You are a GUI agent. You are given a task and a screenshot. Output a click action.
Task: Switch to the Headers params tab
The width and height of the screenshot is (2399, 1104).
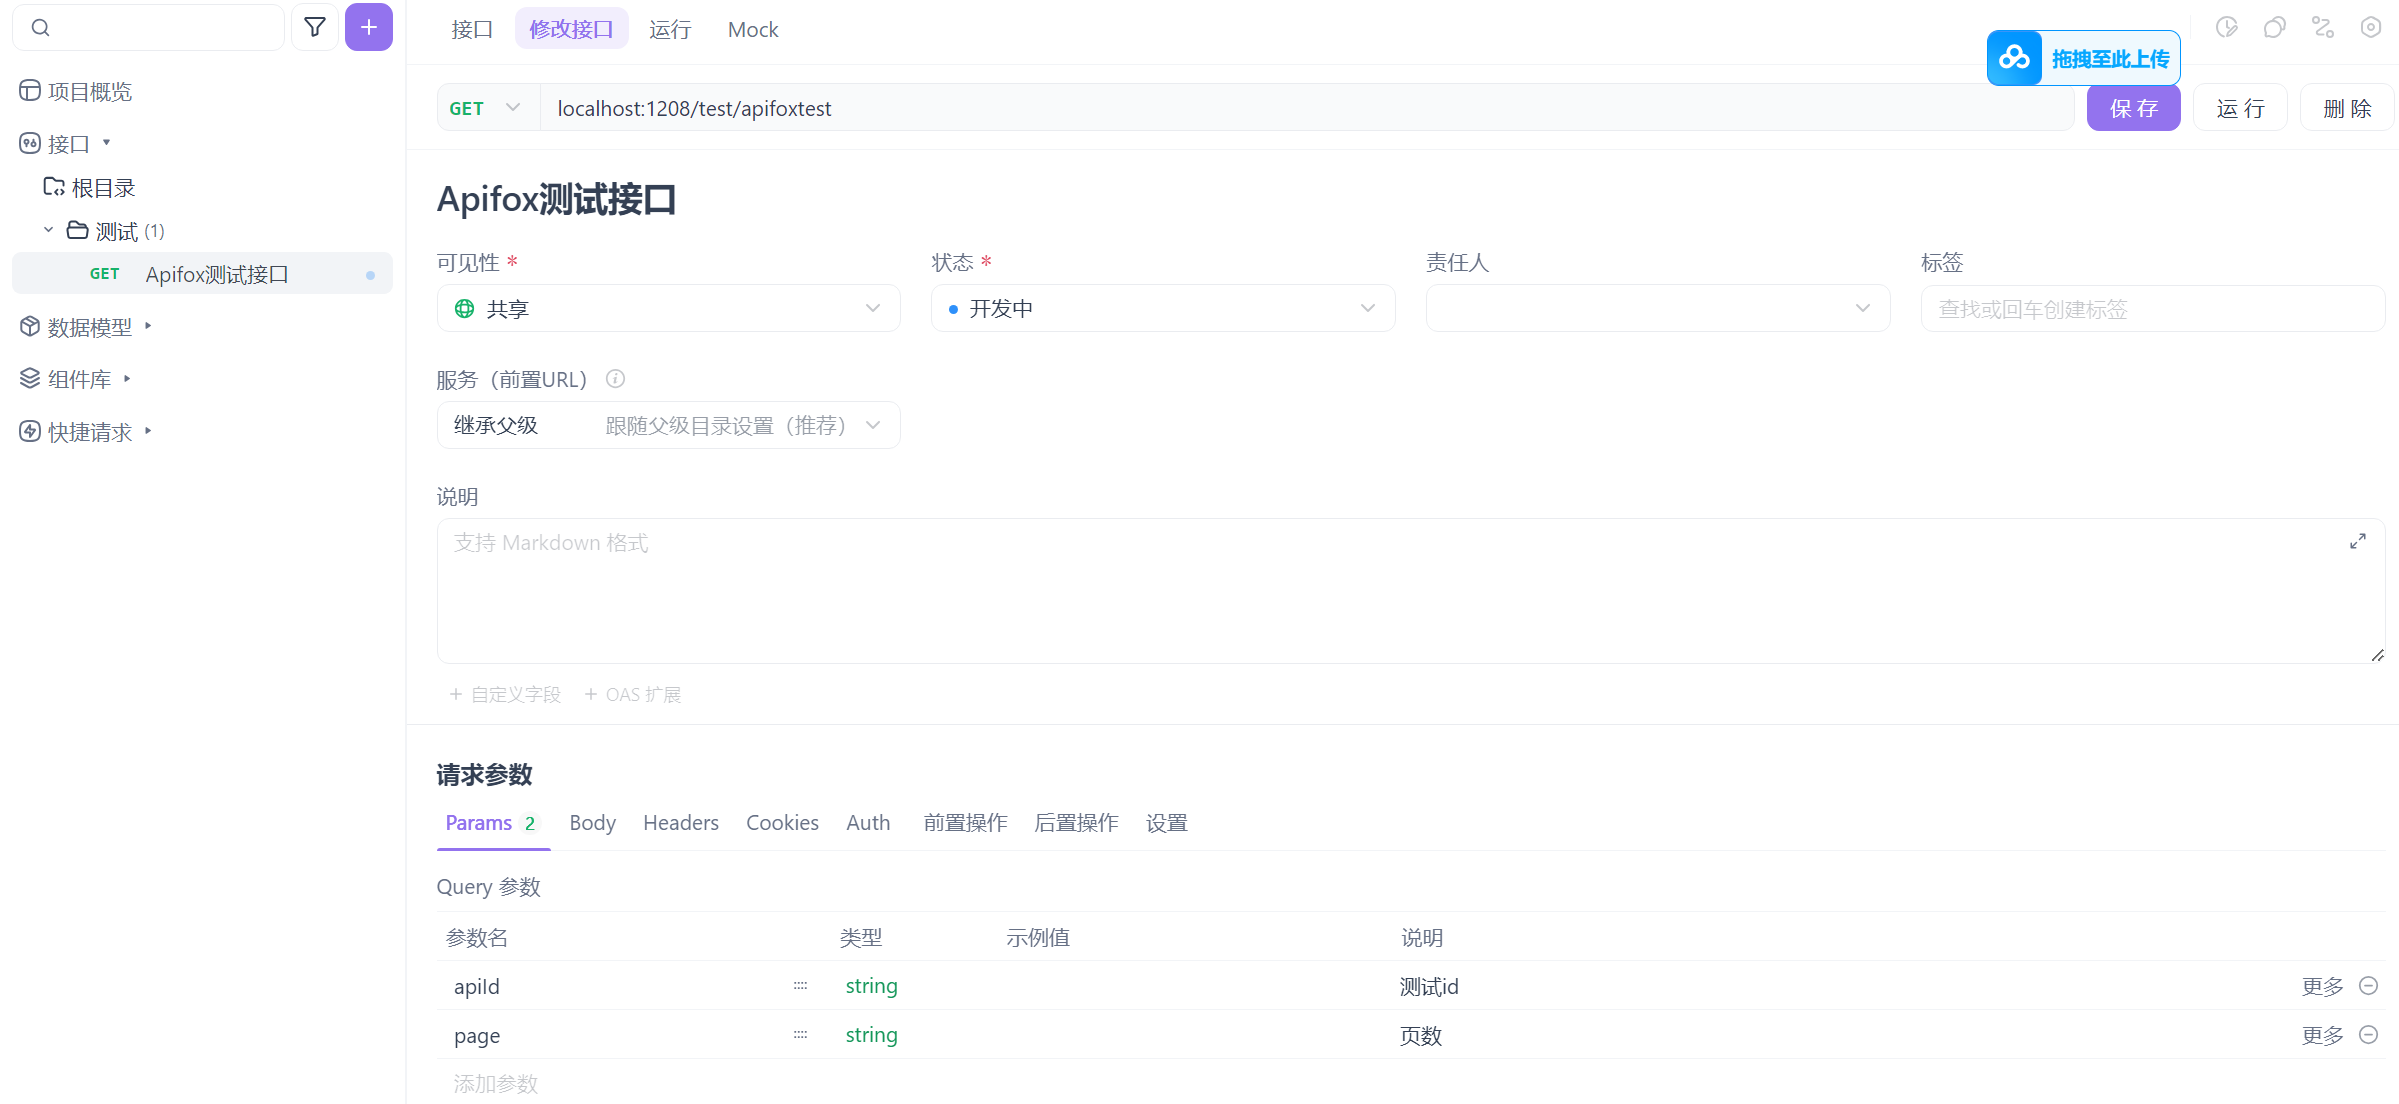click(680, 823)
